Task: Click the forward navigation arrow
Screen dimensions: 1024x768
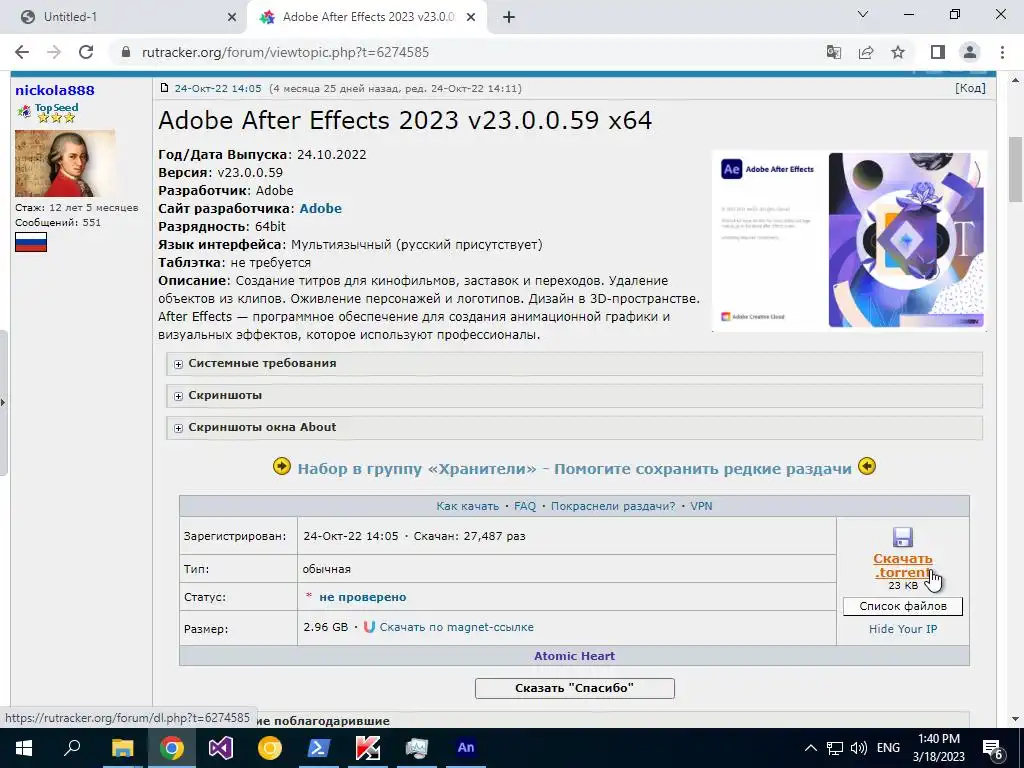Action: tap(54, 52)
